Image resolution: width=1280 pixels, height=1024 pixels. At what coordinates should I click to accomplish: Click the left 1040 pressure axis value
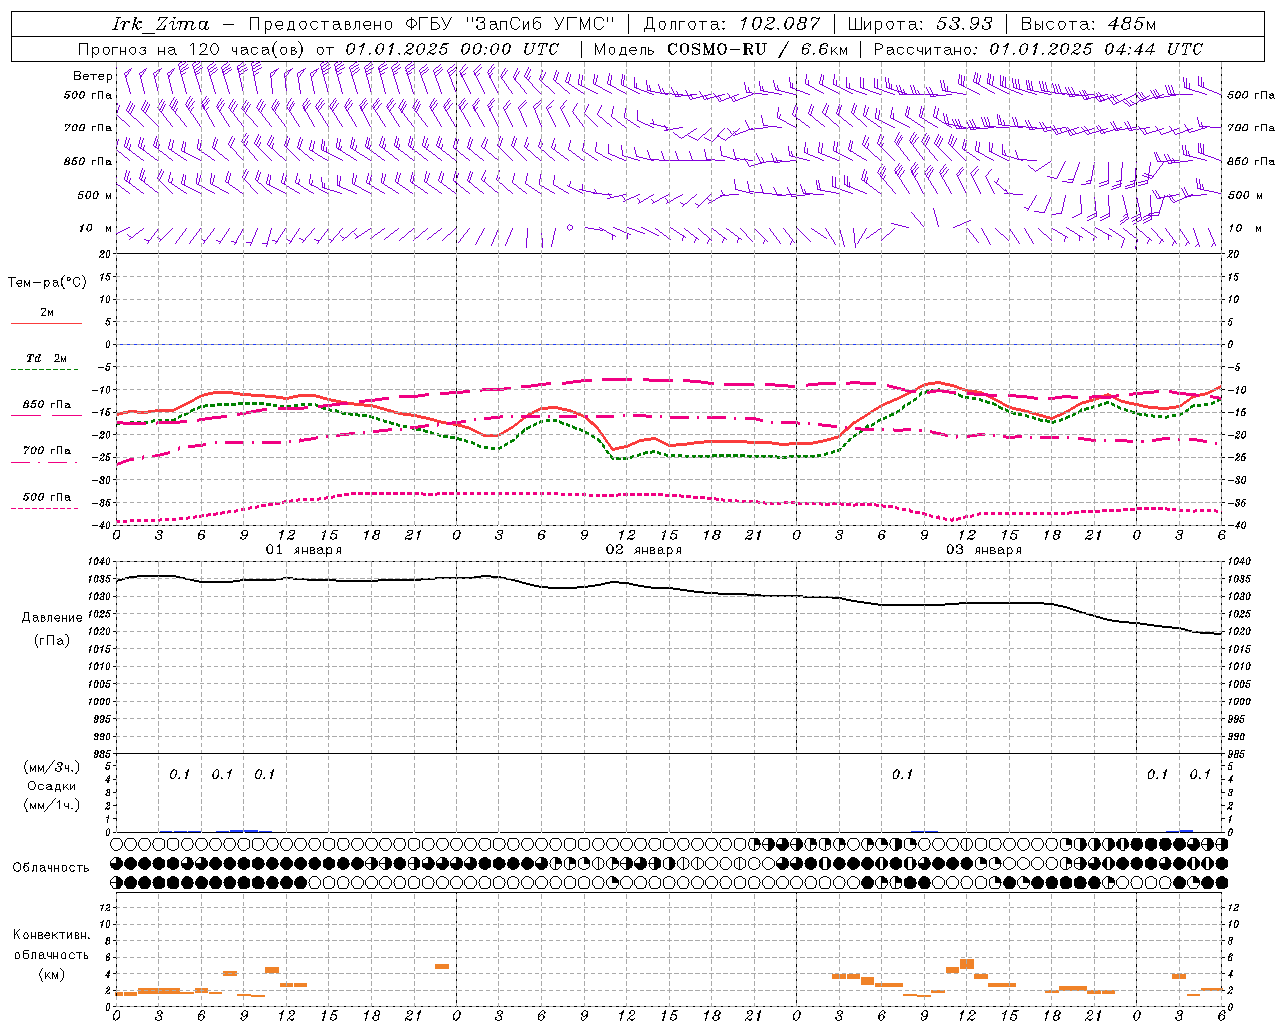tap(98, 563)
